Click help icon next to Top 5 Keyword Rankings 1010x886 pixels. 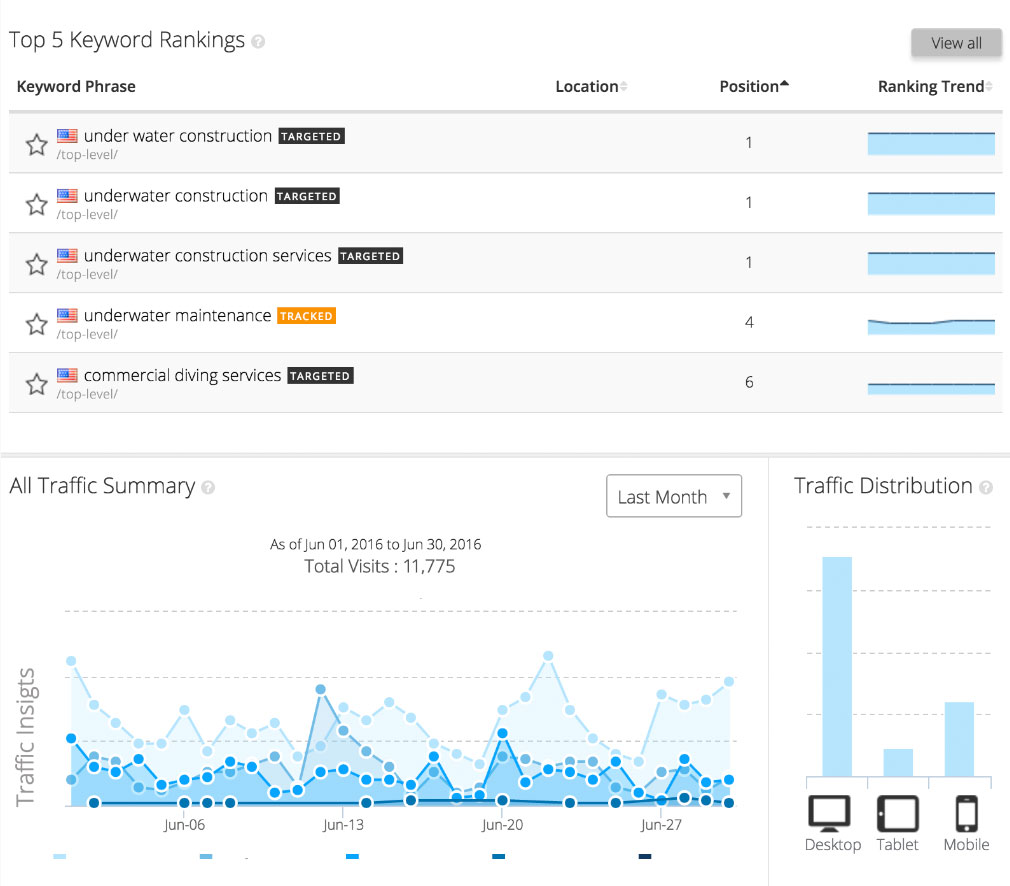pyautogui.click(x=259, y=42)
